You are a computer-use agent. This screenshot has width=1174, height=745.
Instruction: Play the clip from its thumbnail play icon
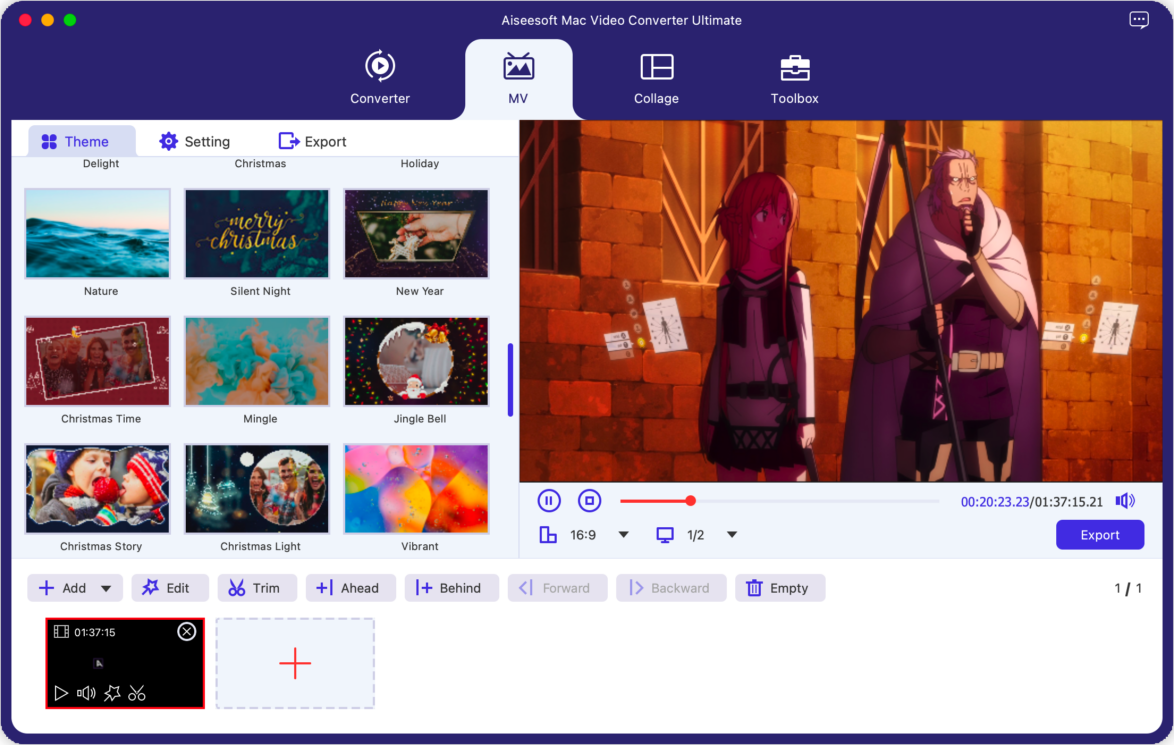61,693
